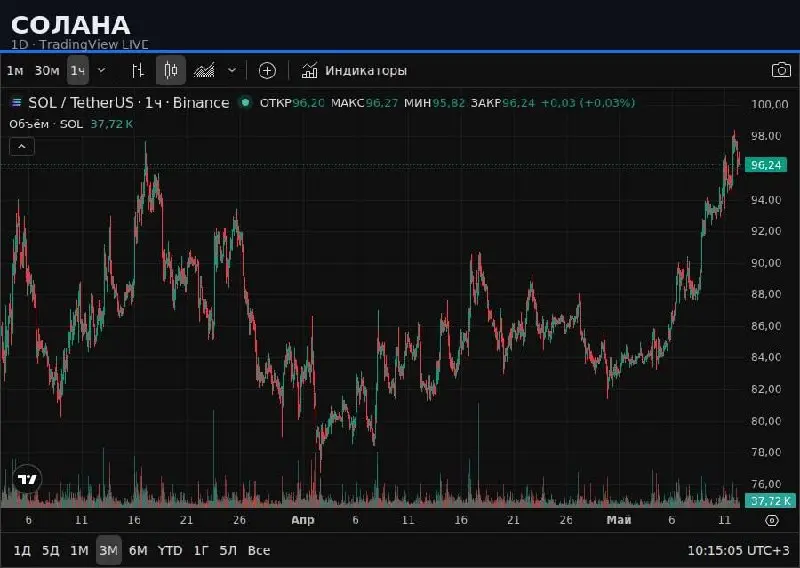
Task: Set range to 1Д
Action: tap(22, 551)
